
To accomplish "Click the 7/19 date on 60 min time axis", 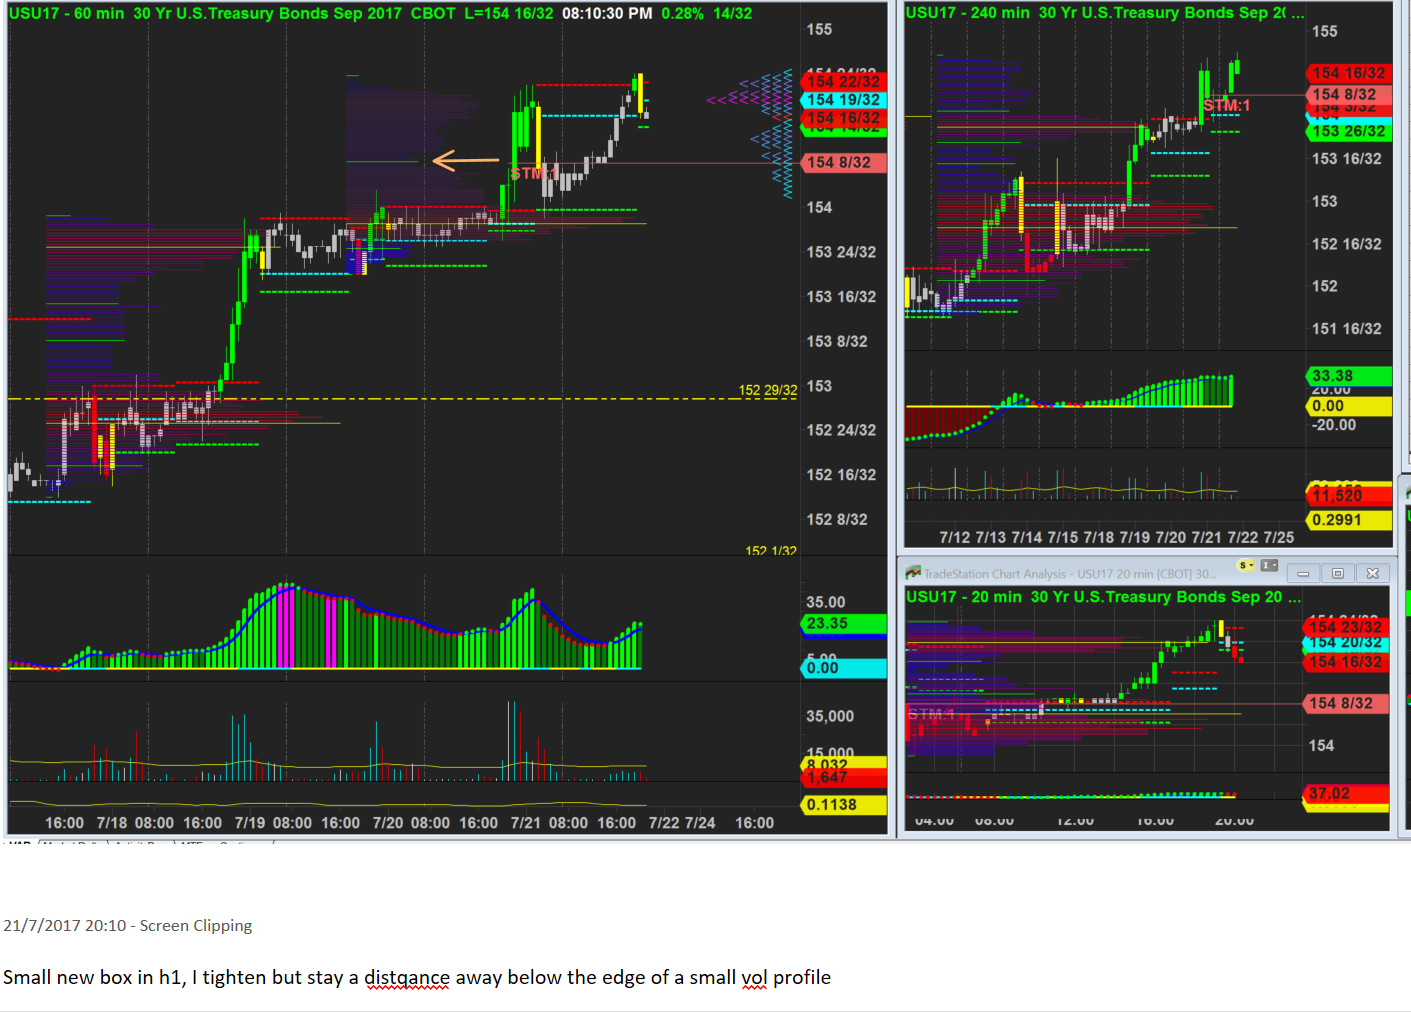I will [250, 823].
